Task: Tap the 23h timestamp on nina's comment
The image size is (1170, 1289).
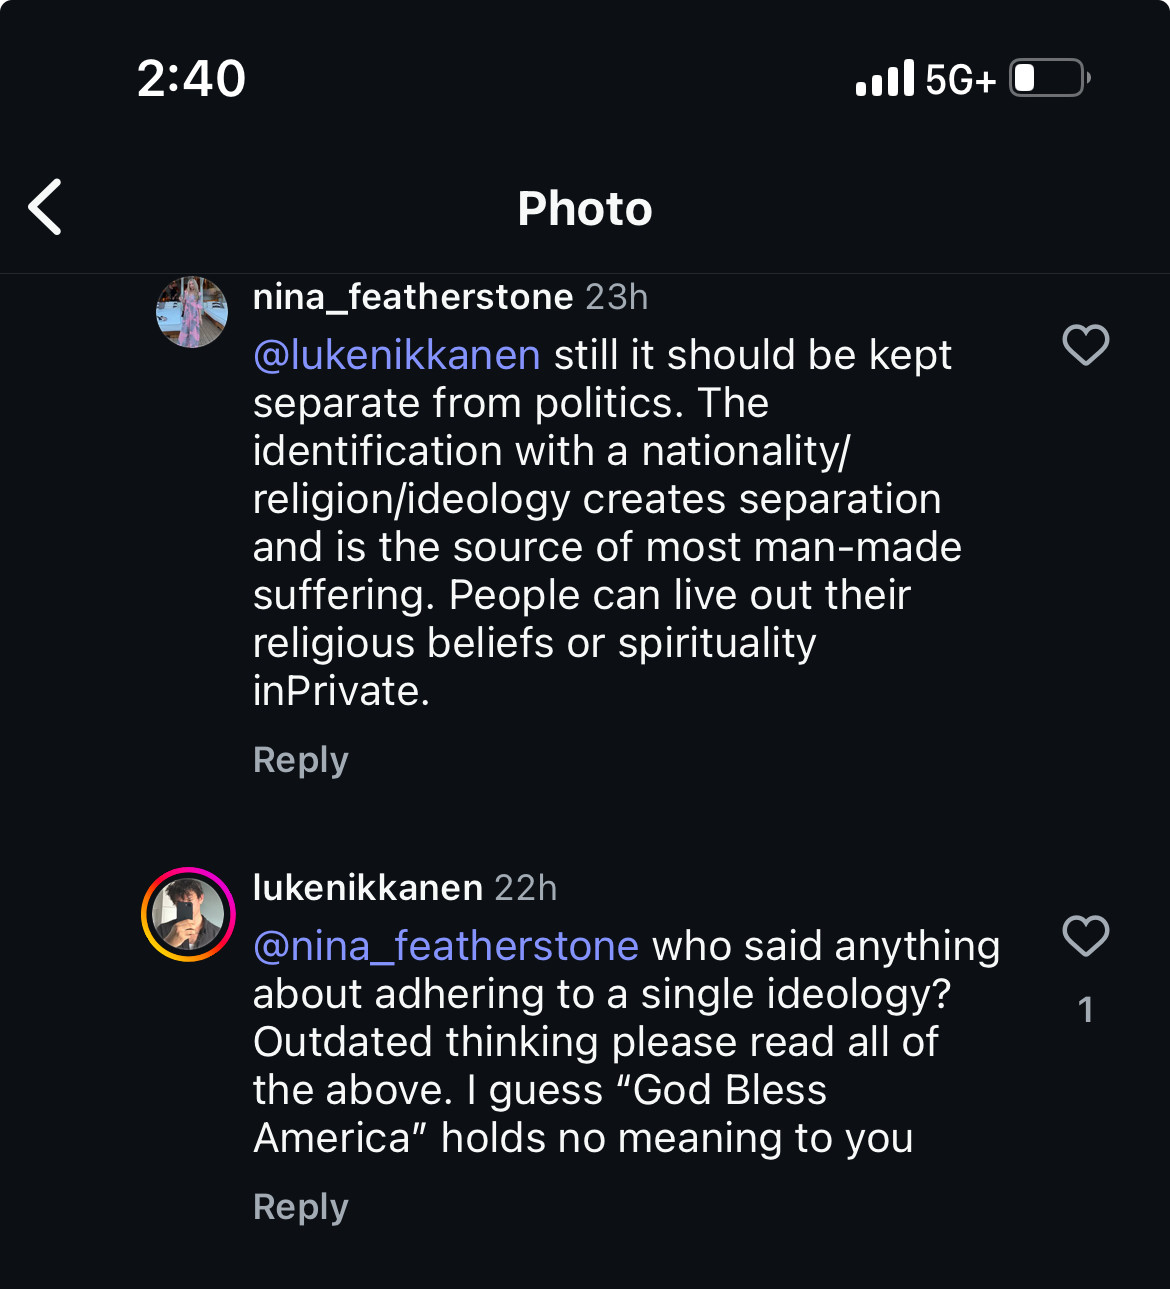Action: click(x=616, y=297)
